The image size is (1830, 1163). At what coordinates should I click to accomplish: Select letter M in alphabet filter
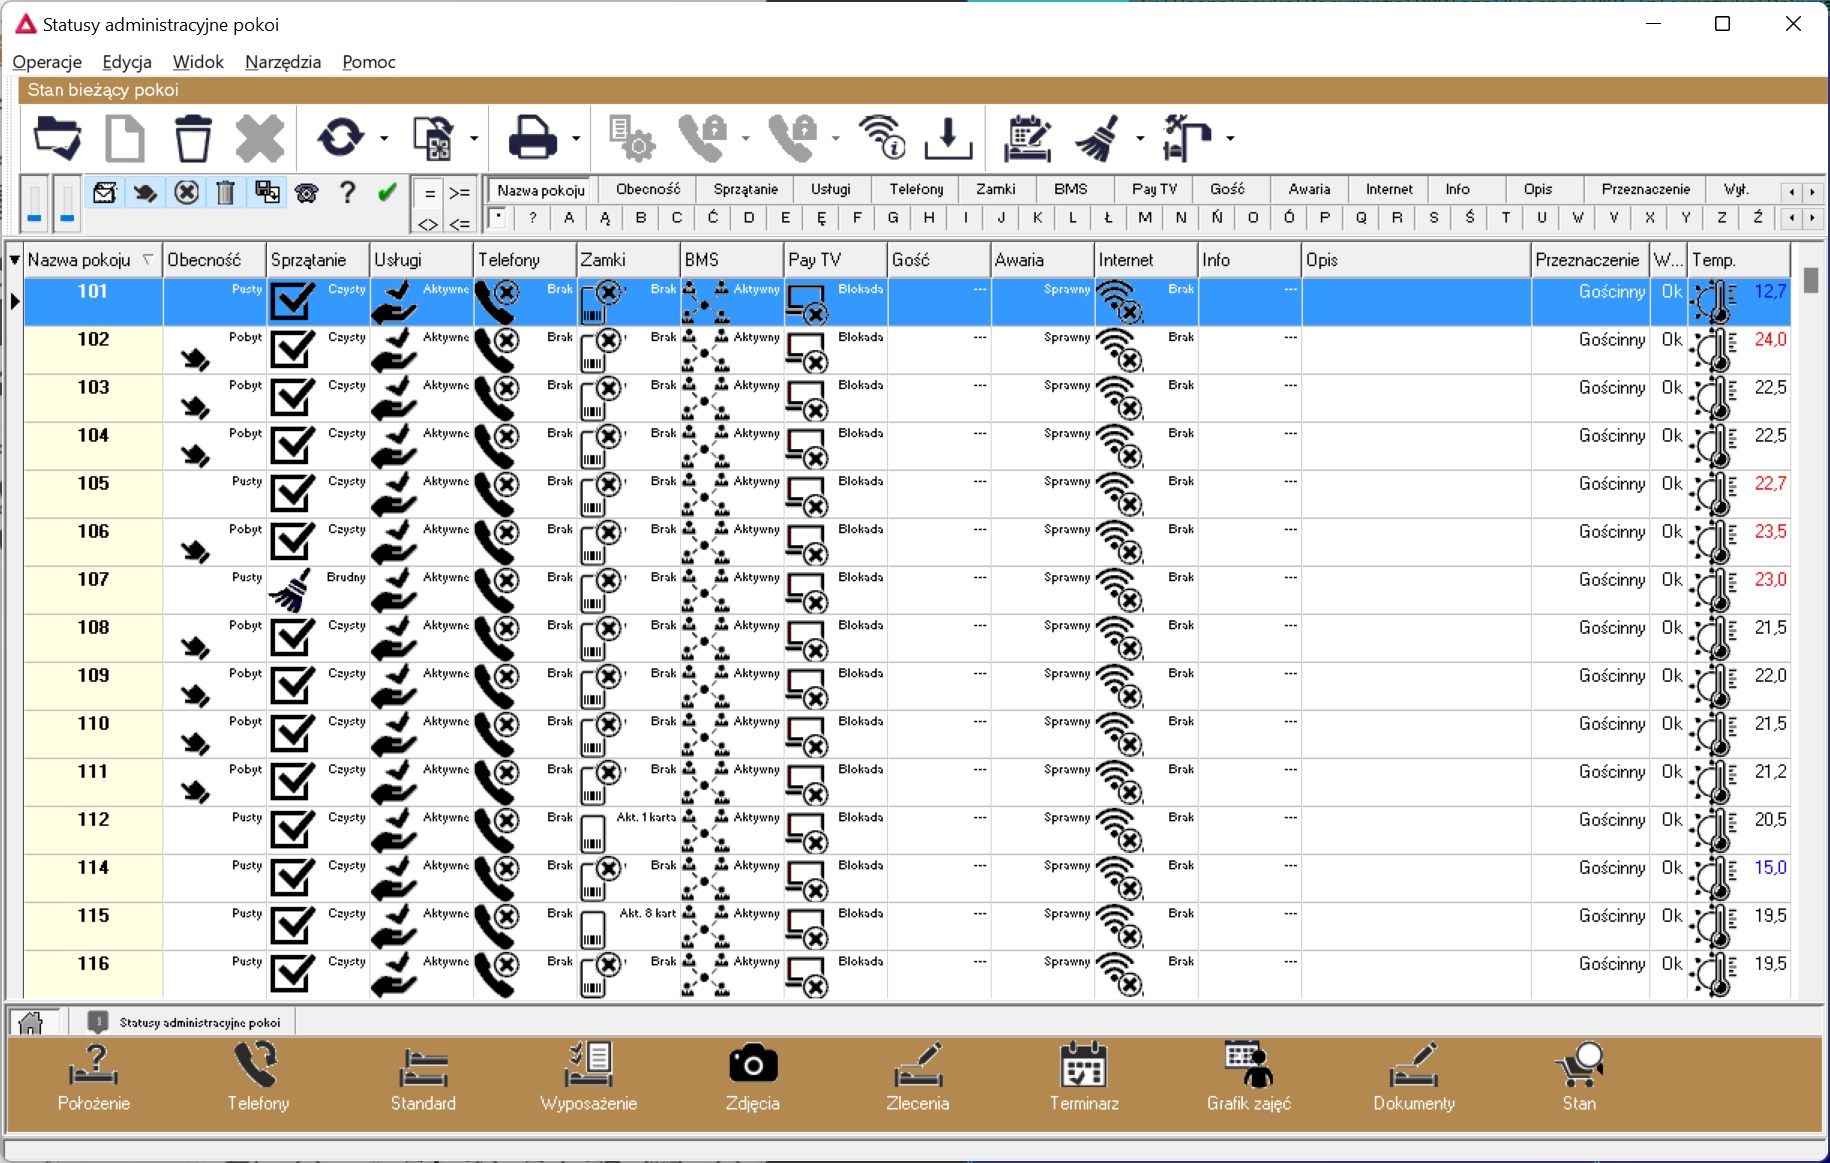tap(1145, 217)
